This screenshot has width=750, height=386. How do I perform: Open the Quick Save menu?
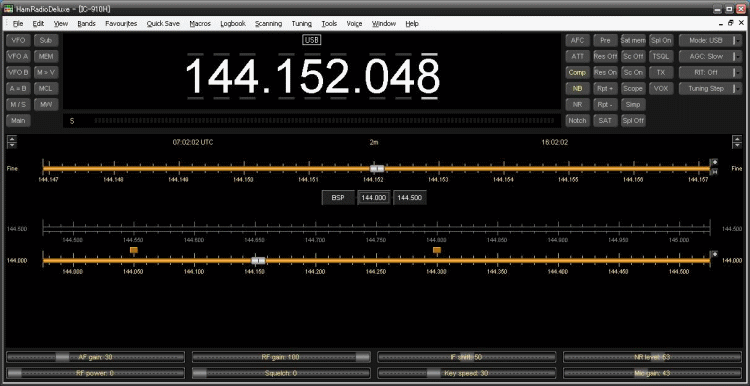(x=163, y=23)
